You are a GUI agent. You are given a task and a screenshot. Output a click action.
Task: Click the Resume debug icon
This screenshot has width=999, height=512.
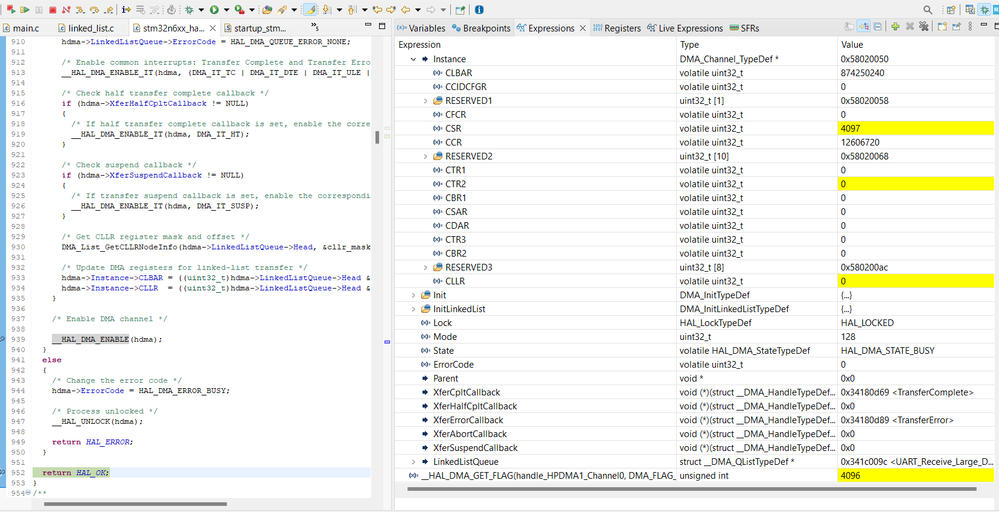[x=24, y=10]
